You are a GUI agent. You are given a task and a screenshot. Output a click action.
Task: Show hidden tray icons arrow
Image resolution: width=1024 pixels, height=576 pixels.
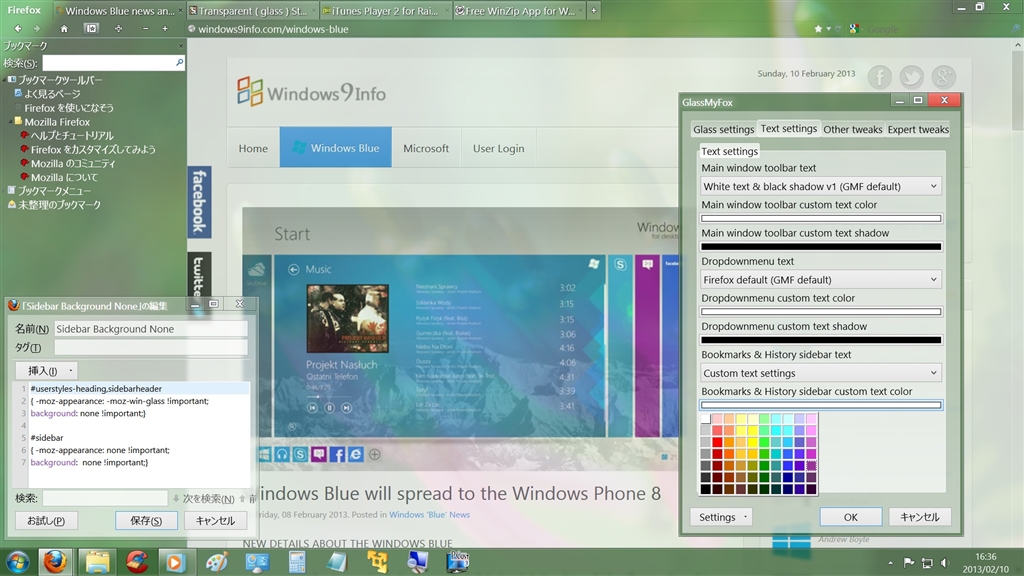pyautogui.click(x=890, y=562)
